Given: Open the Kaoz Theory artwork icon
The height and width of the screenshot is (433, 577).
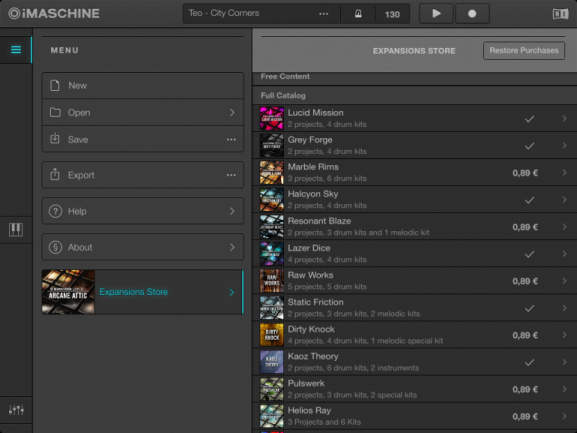Looking at the screenshot, I should [x=272, y=362].
